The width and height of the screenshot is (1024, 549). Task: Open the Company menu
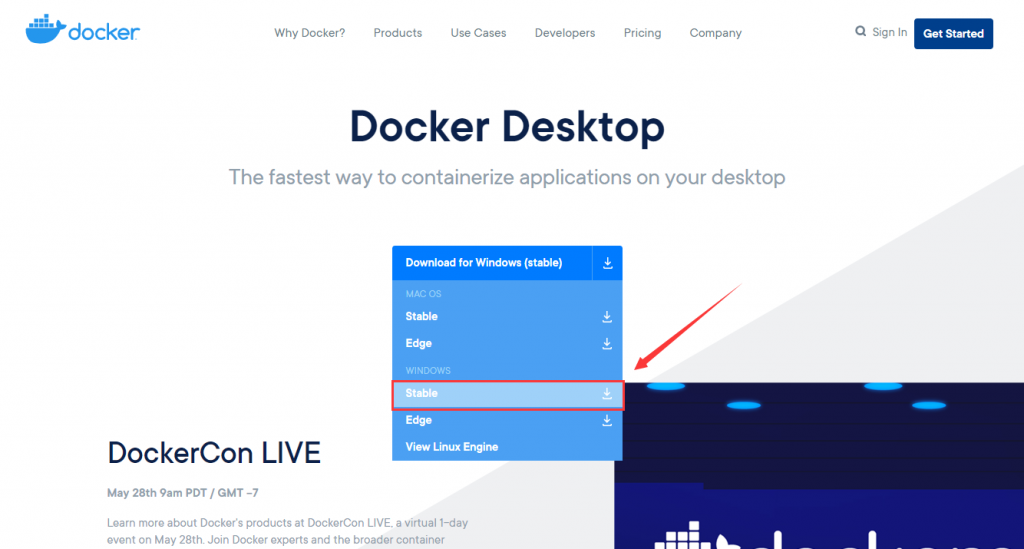pos(716,33)
